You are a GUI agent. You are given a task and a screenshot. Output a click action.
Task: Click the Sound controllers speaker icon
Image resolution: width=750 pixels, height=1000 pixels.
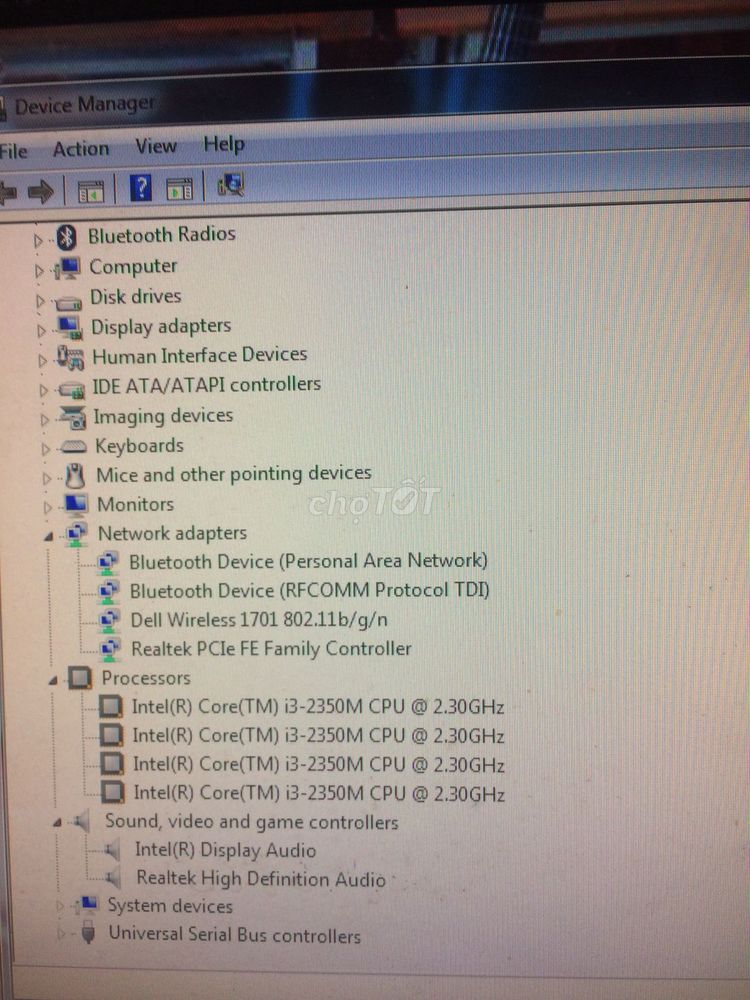(x=81, y=821)
